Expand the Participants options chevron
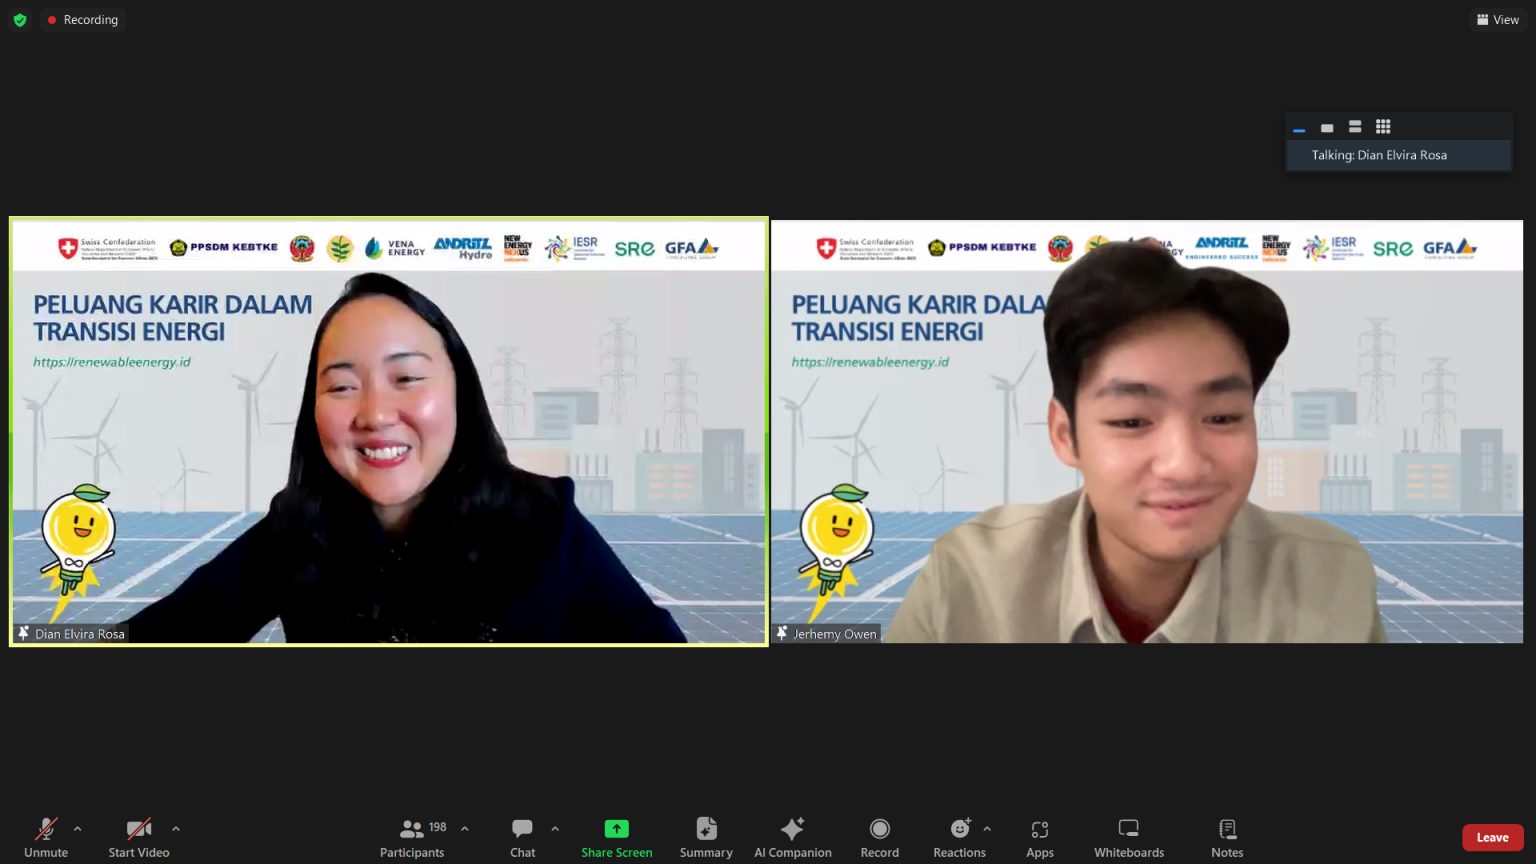This screenshot has height=864, width=1536. (x=465, y=829)
